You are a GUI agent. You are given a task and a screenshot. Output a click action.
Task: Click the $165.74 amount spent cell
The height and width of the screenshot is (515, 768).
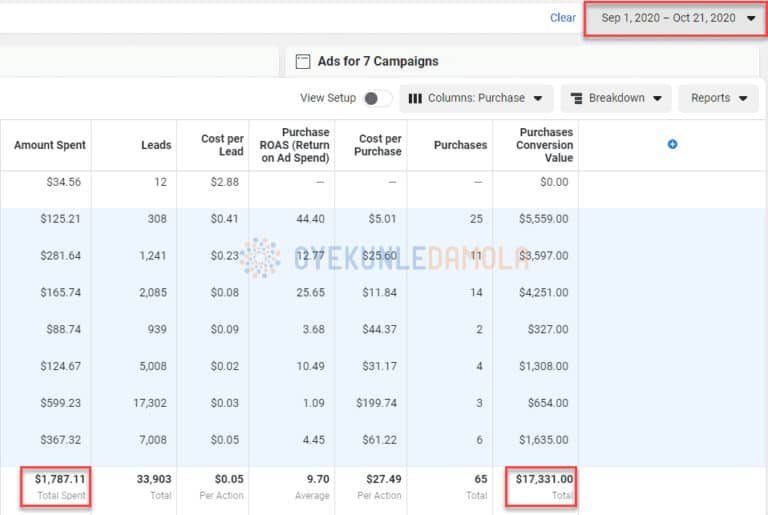pyautogui.click(x=60, y=293)
